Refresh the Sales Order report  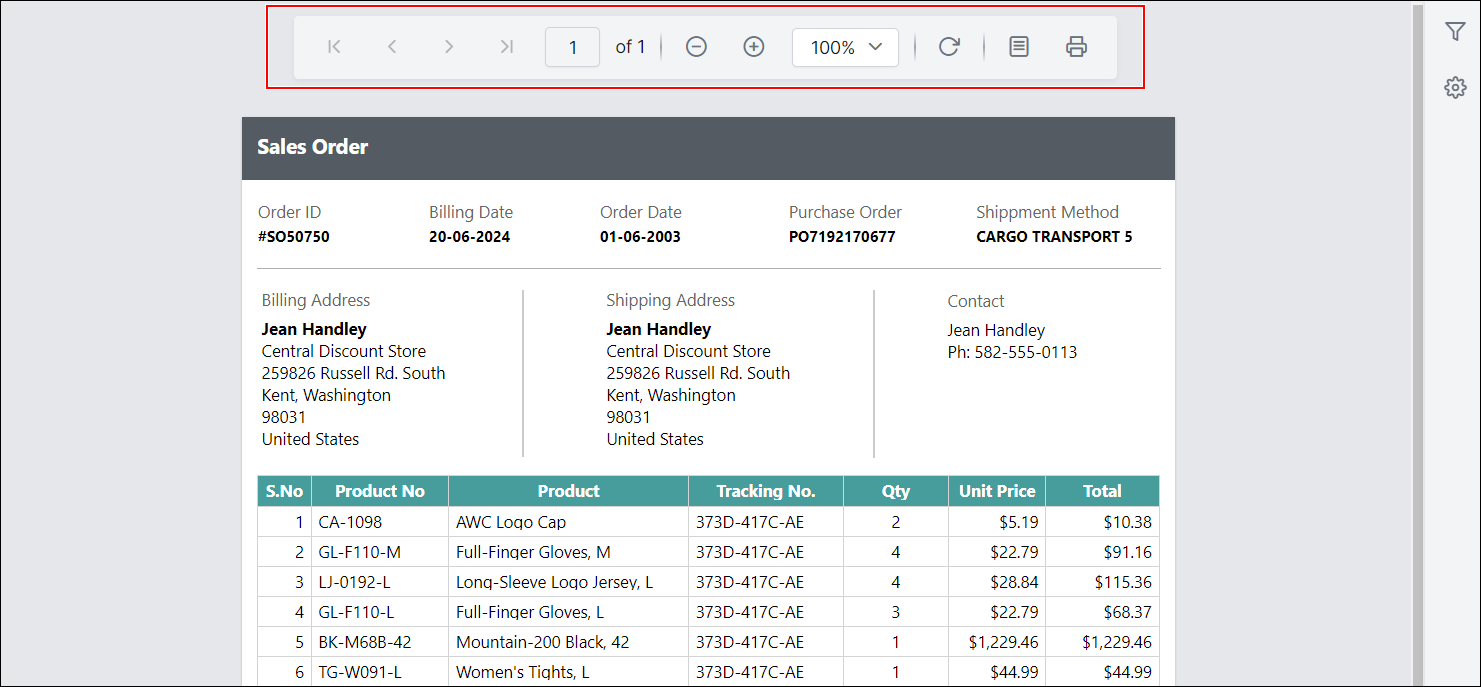click(948, 46)
